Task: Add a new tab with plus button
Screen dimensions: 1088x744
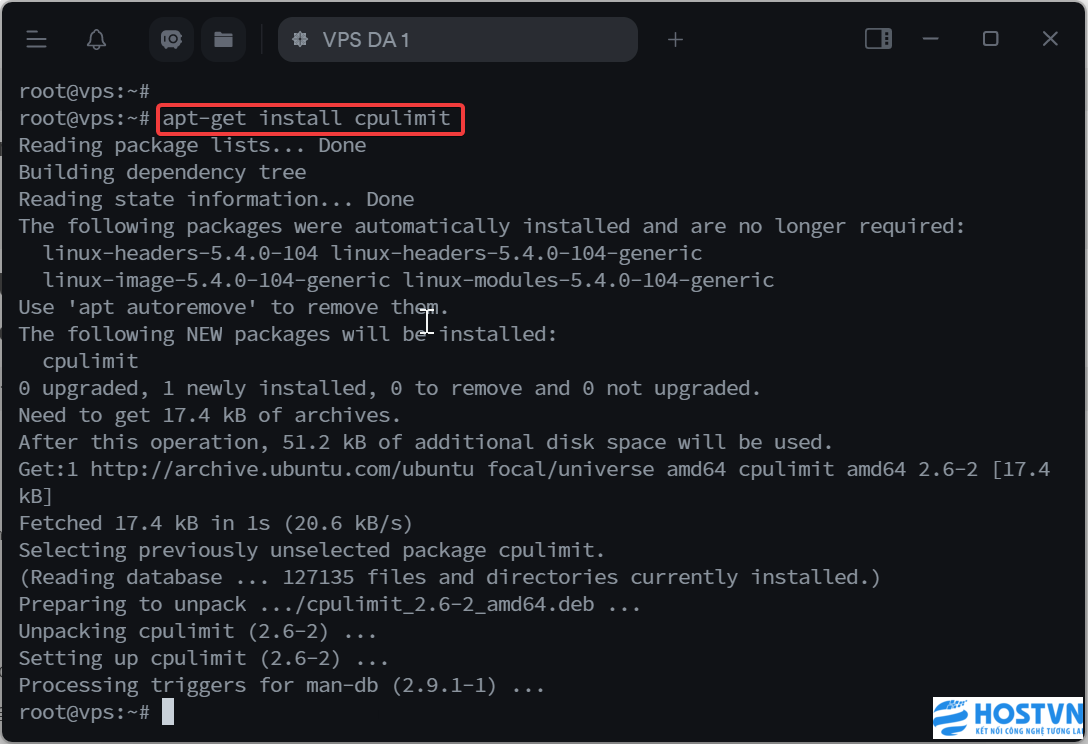Action: click(x=675, y=40)
